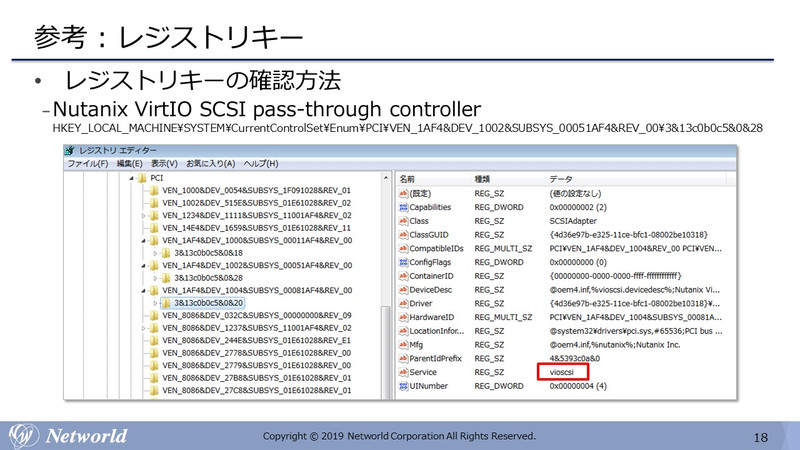
Task: Click folder icon of 3&13c0b0c5&0&28 subkey
Action: click(166, 278)
